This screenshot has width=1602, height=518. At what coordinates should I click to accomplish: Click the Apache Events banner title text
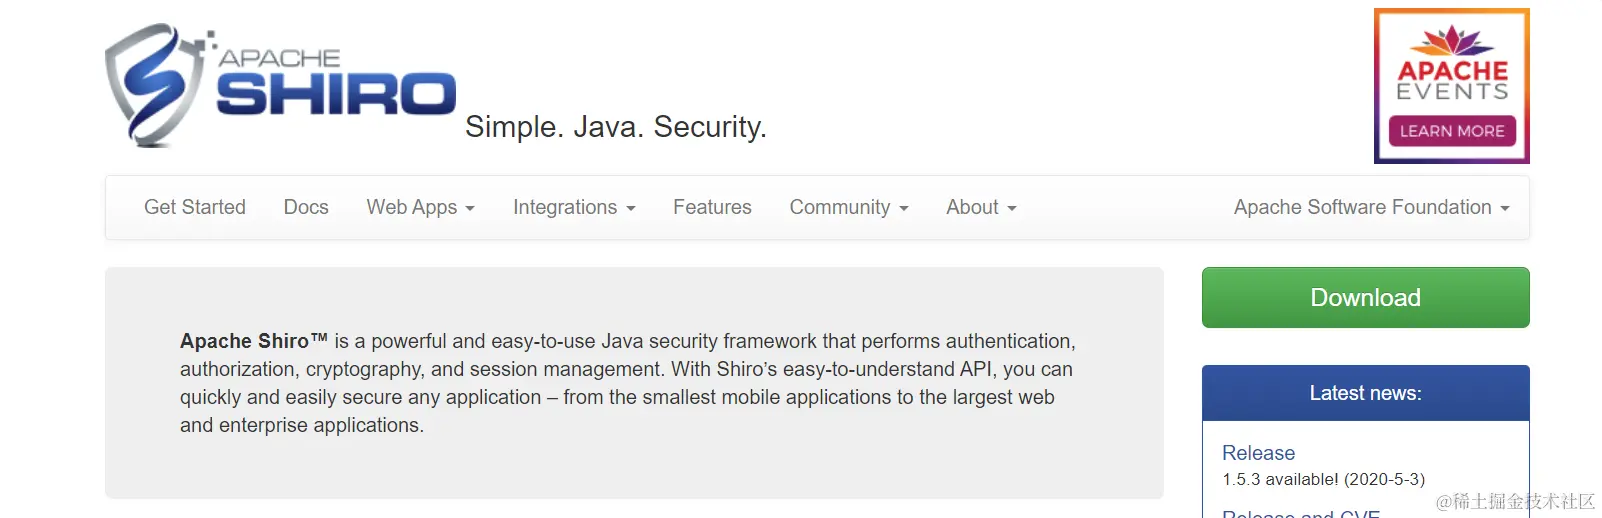1452,80
